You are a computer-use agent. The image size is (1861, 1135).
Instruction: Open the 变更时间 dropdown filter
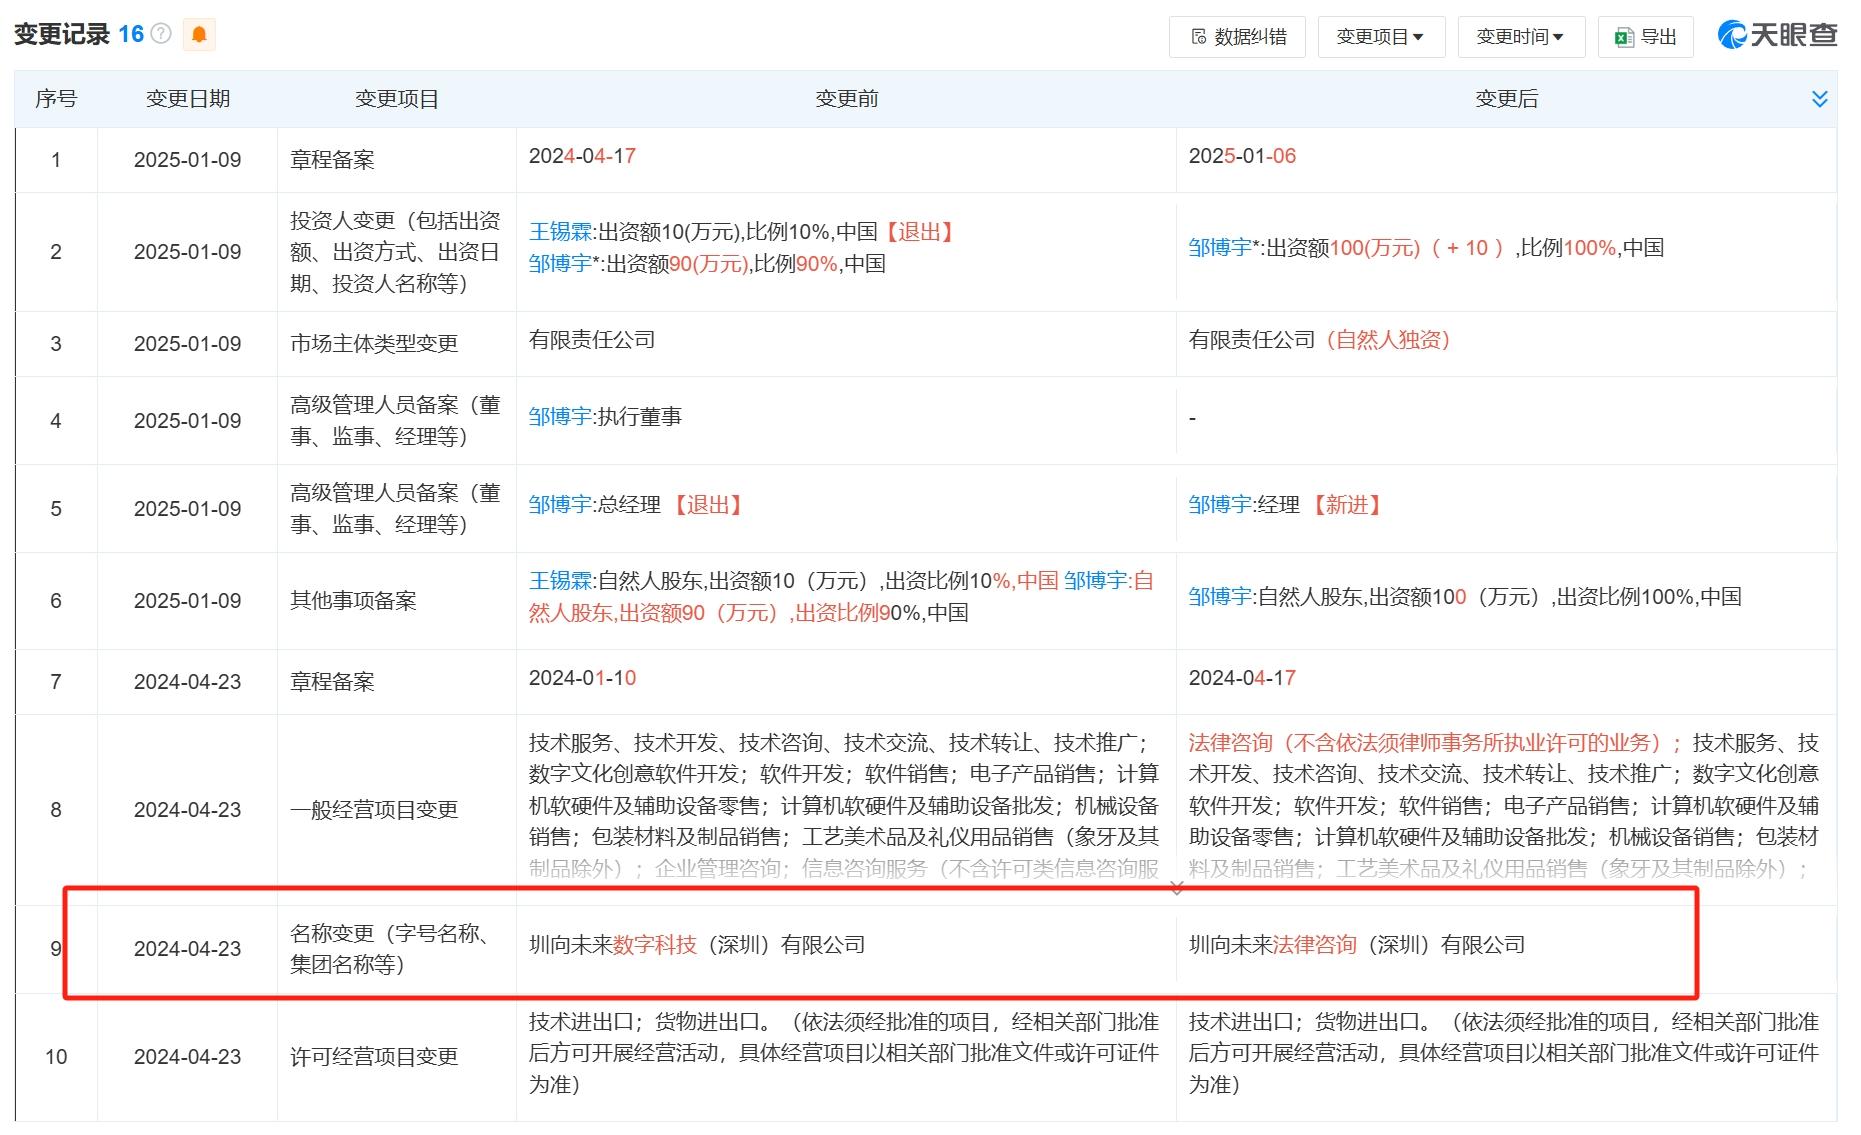click(1520, 37)
